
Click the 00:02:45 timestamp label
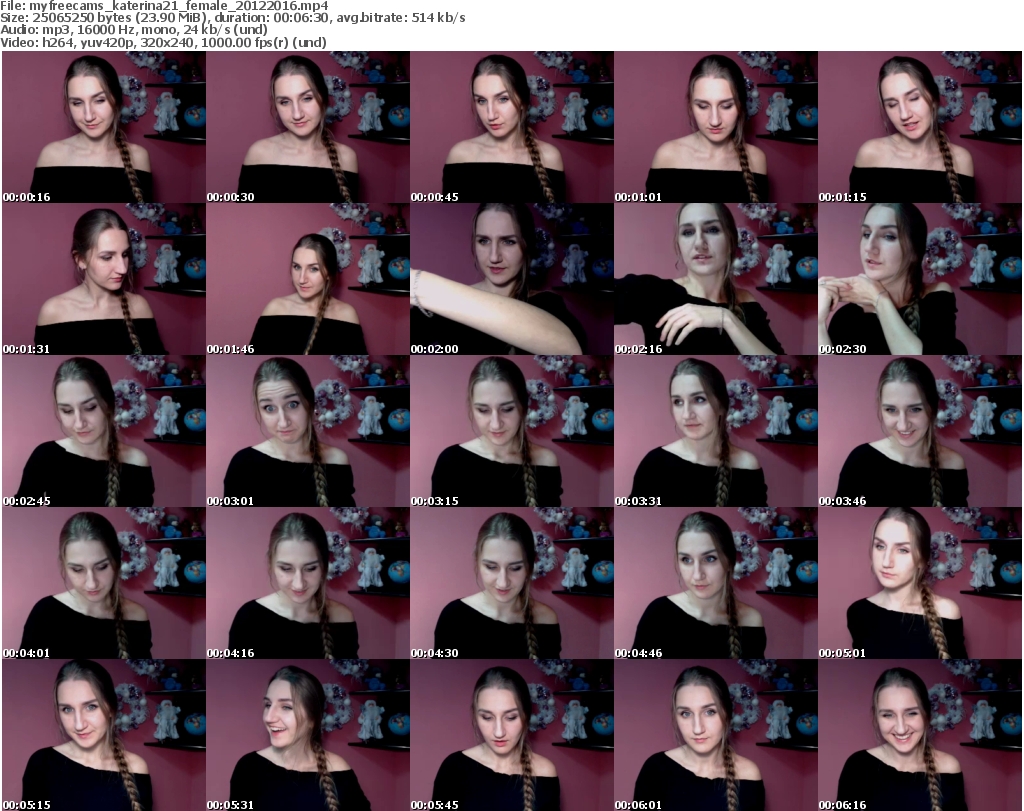(27, 501)
